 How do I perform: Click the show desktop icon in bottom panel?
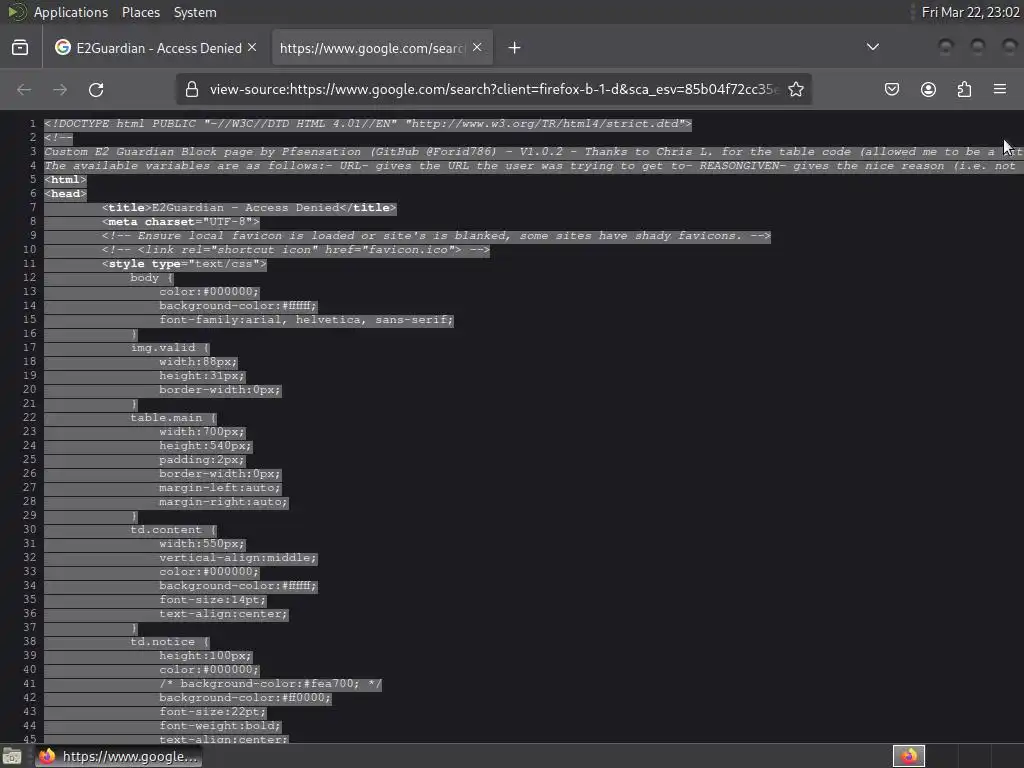click(12, 757)
